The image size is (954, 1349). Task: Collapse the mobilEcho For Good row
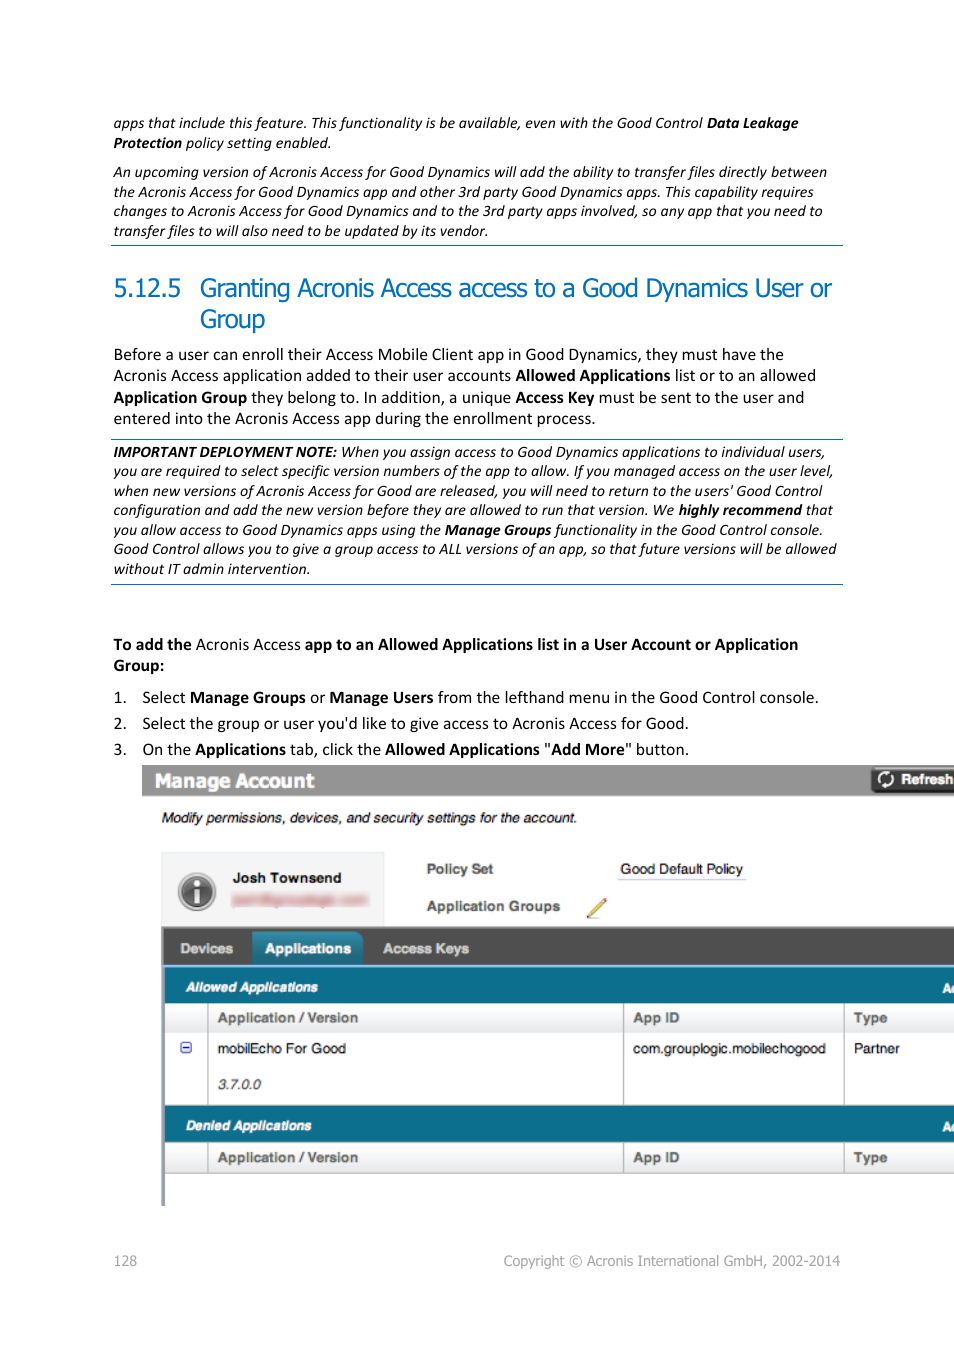point(186,1048)
